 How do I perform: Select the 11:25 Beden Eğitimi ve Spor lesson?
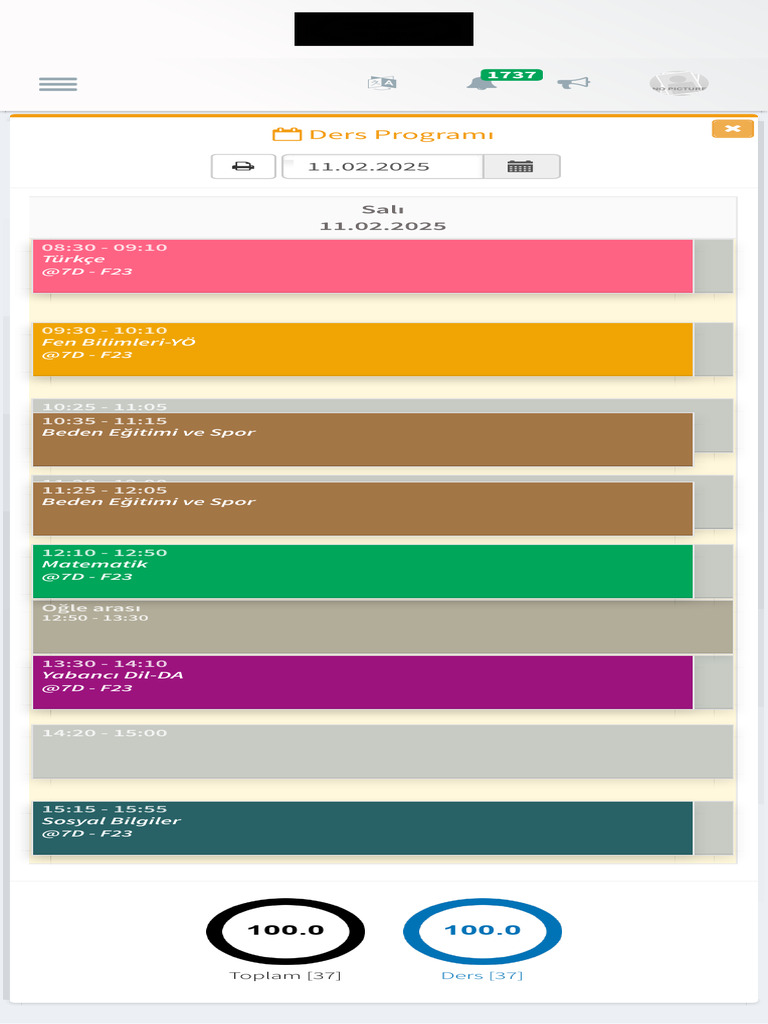pyautogui.click(x=362, y=509)
